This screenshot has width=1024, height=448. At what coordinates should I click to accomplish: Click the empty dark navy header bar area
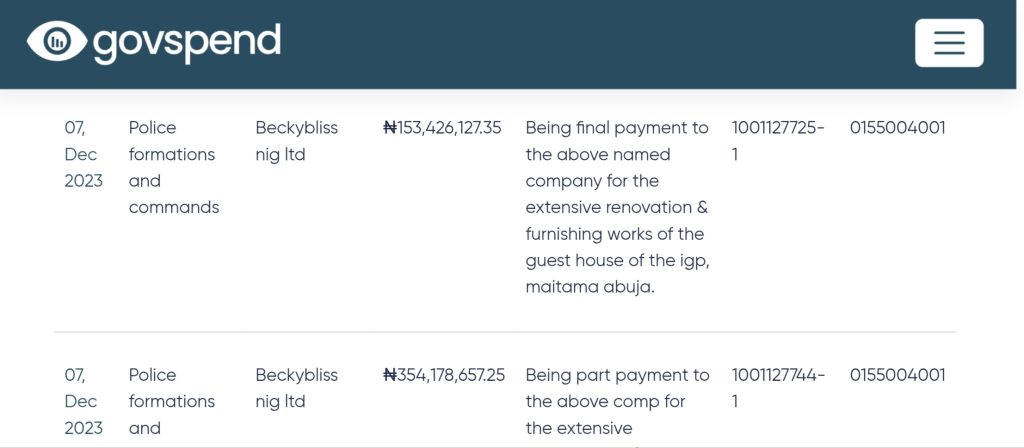[x=600, y=44]
